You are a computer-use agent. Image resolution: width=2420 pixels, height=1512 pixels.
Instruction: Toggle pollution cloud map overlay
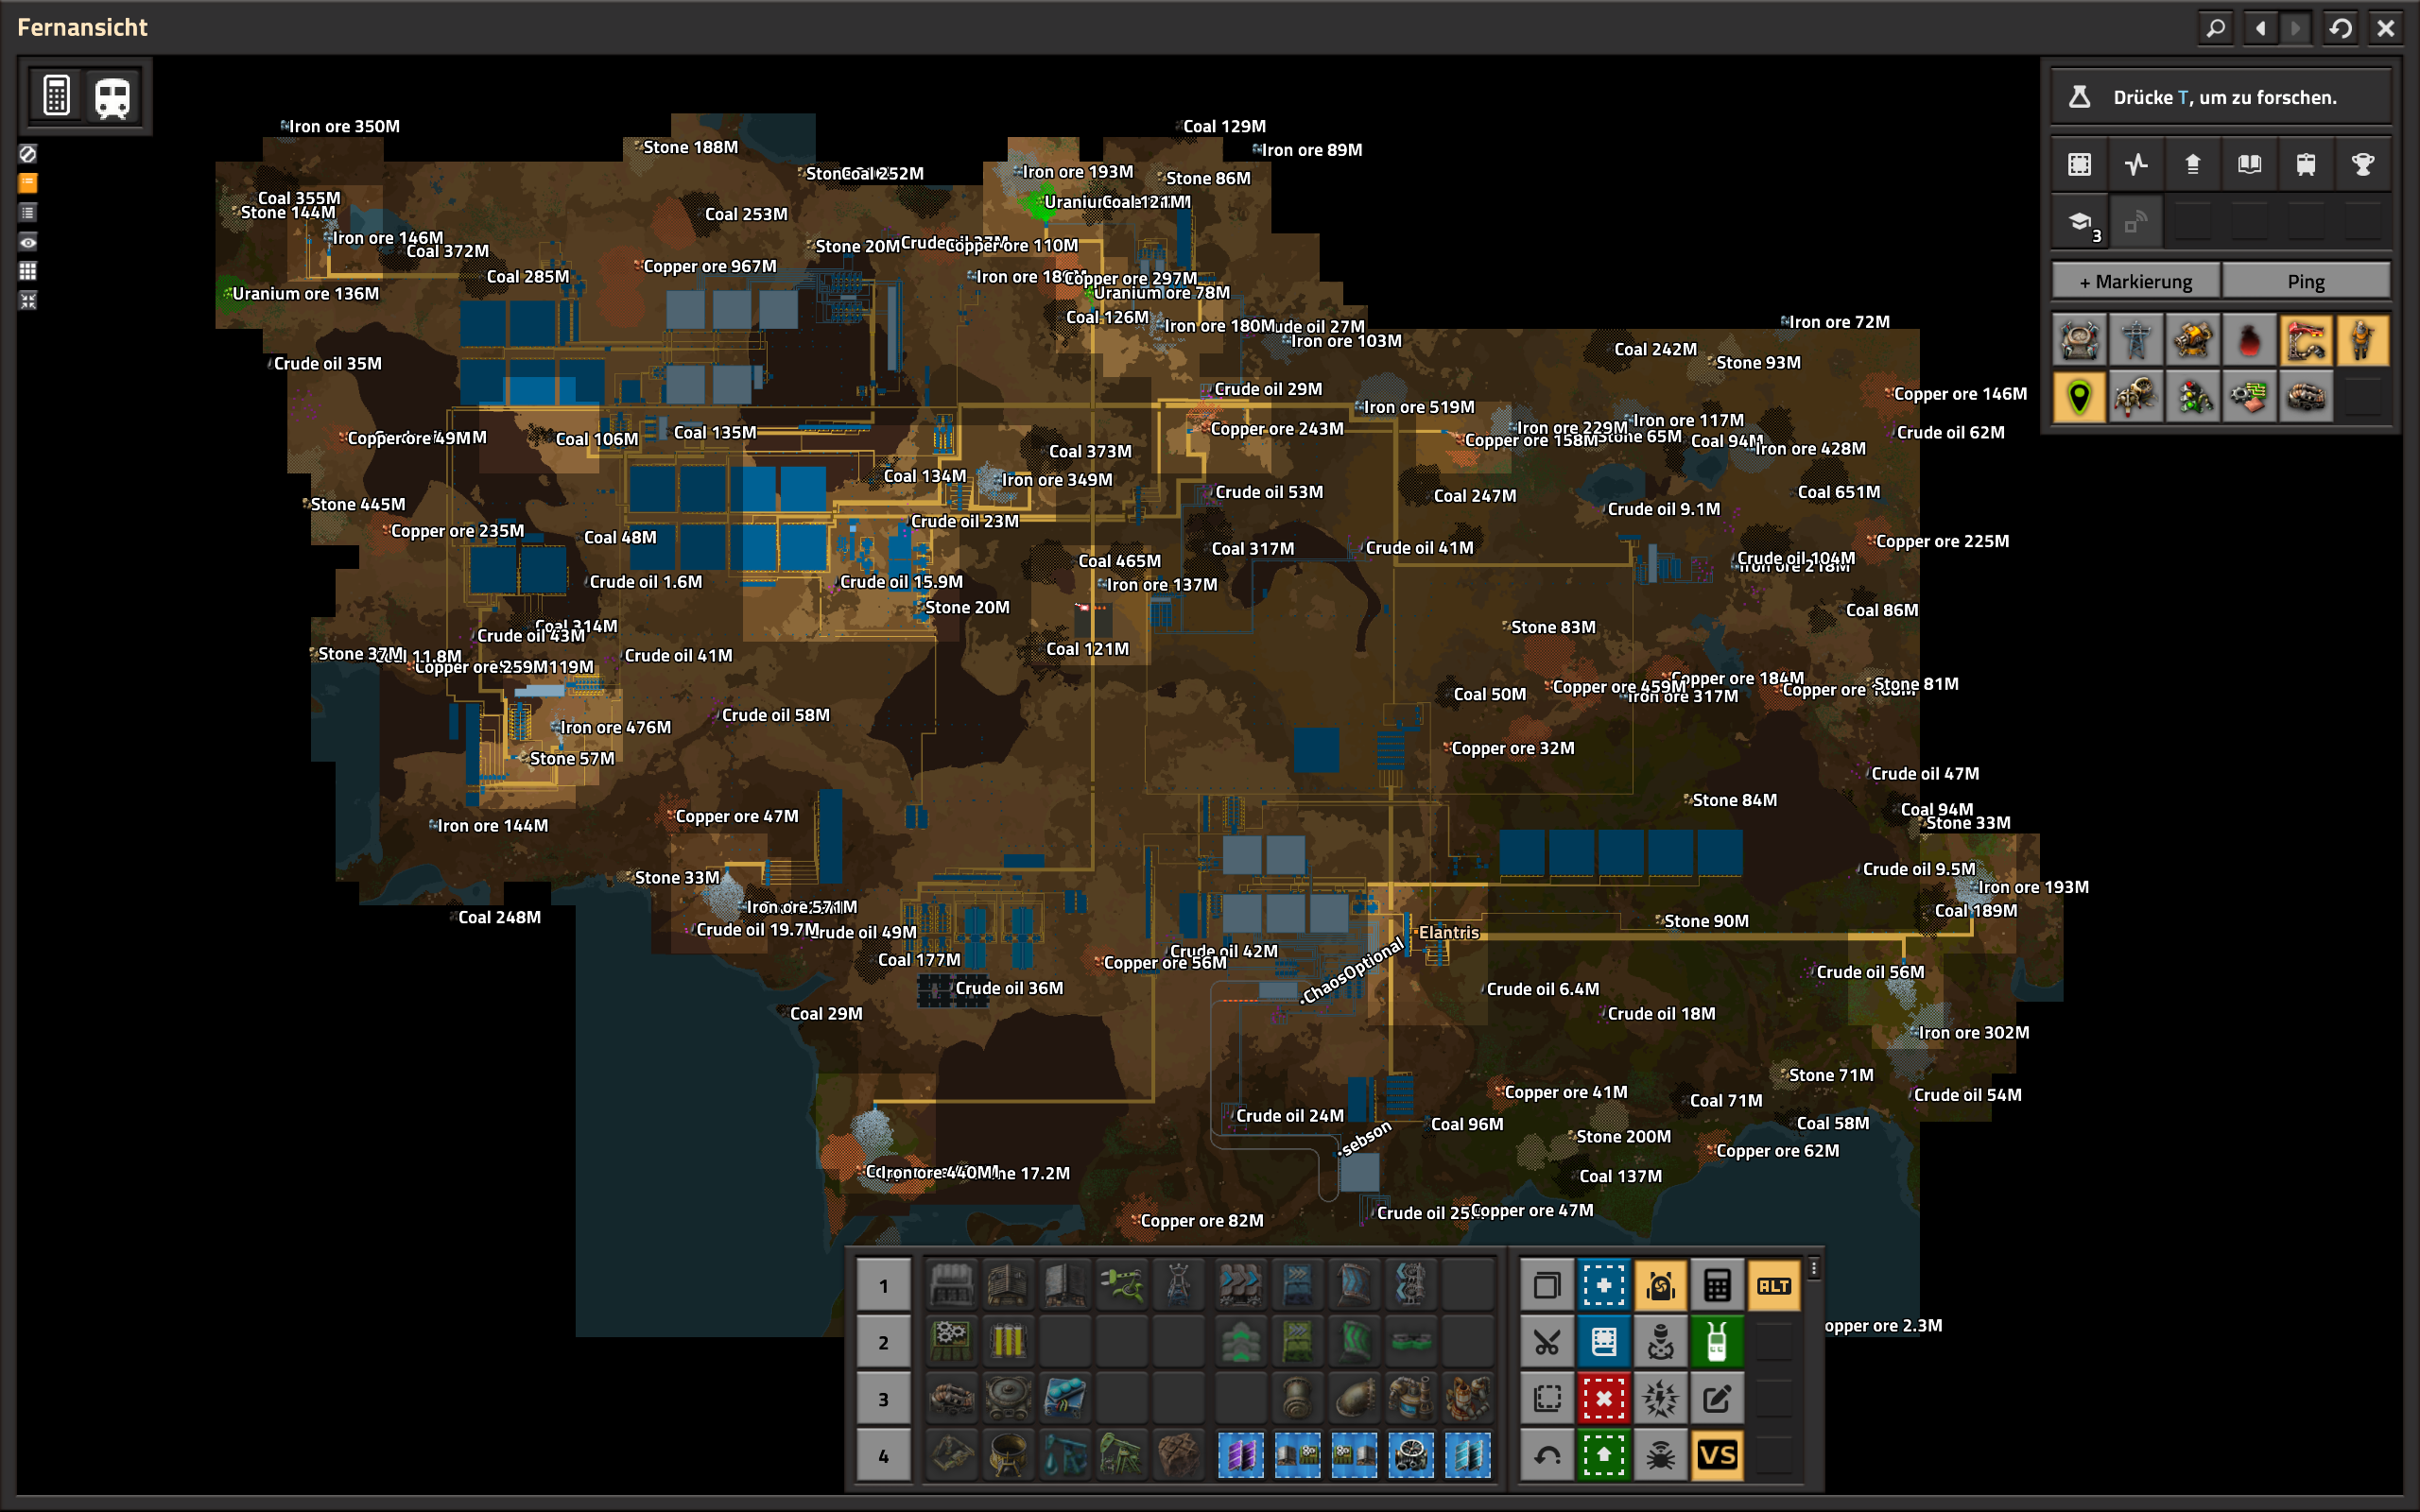(2249, 341)
